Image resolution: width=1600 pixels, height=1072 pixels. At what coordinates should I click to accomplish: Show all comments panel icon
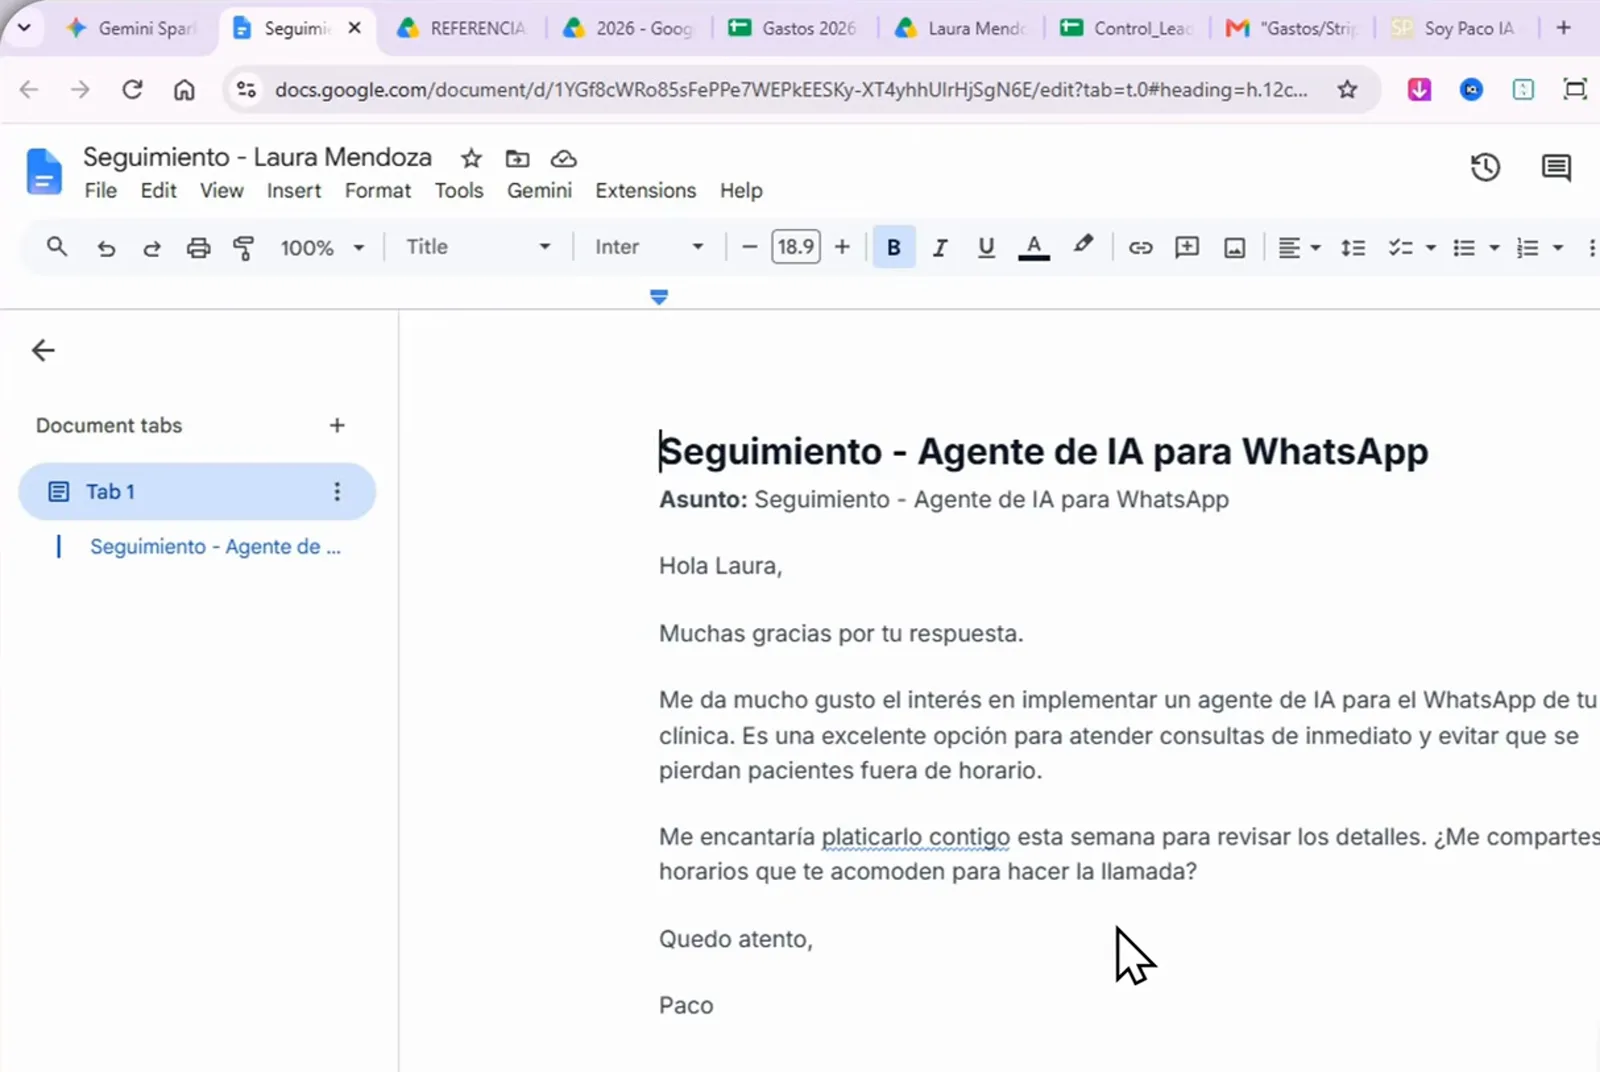pyautogui.click(x=1556, y=167)
